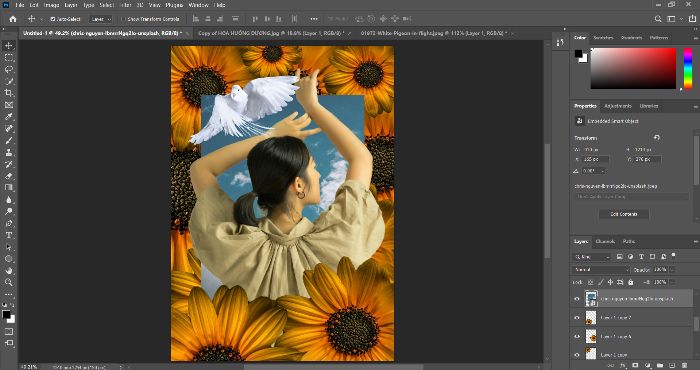The width and height of the screenshot is (700, 370).
Task: Select the Zoom tool
Action: click(8, 282)
